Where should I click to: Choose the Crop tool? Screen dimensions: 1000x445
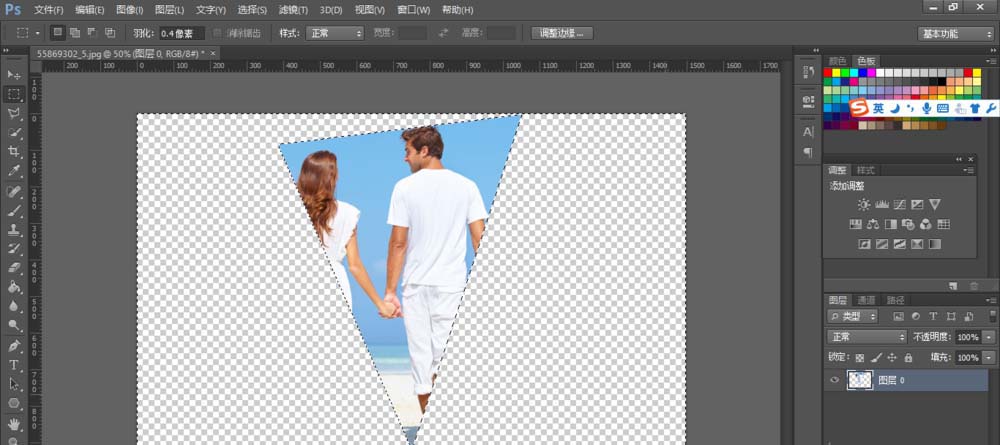pos(14,151)
